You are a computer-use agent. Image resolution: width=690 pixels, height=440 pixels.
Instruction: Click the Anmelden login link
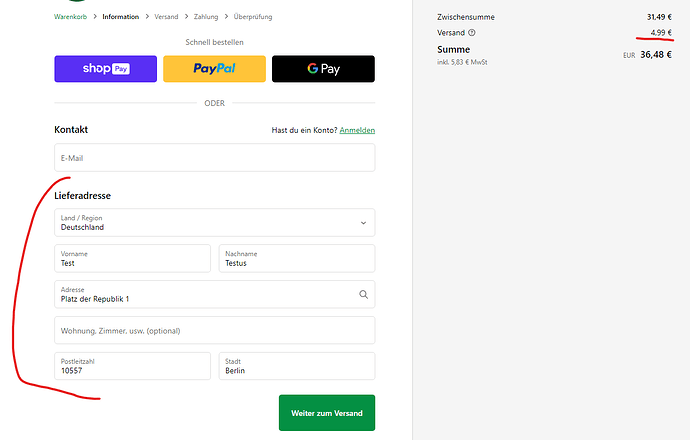pyautogui.click(x=357, y=130)
